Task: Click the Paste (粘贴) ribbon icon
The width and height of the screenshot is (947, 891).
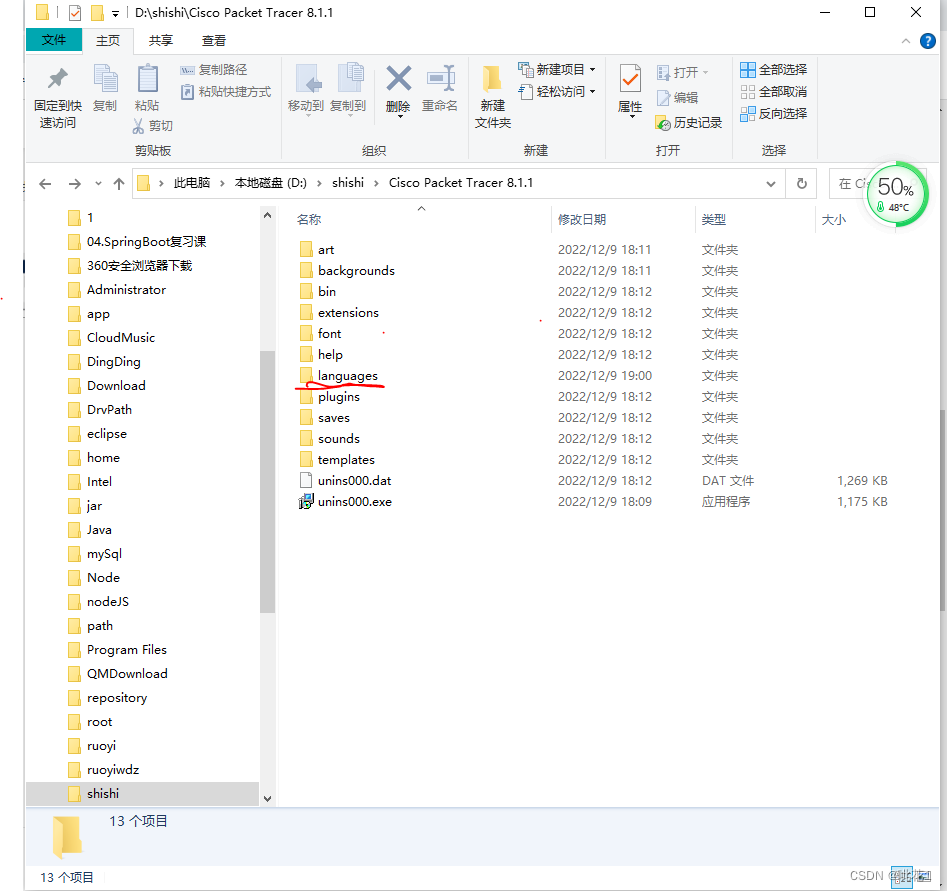Action: 147,79
